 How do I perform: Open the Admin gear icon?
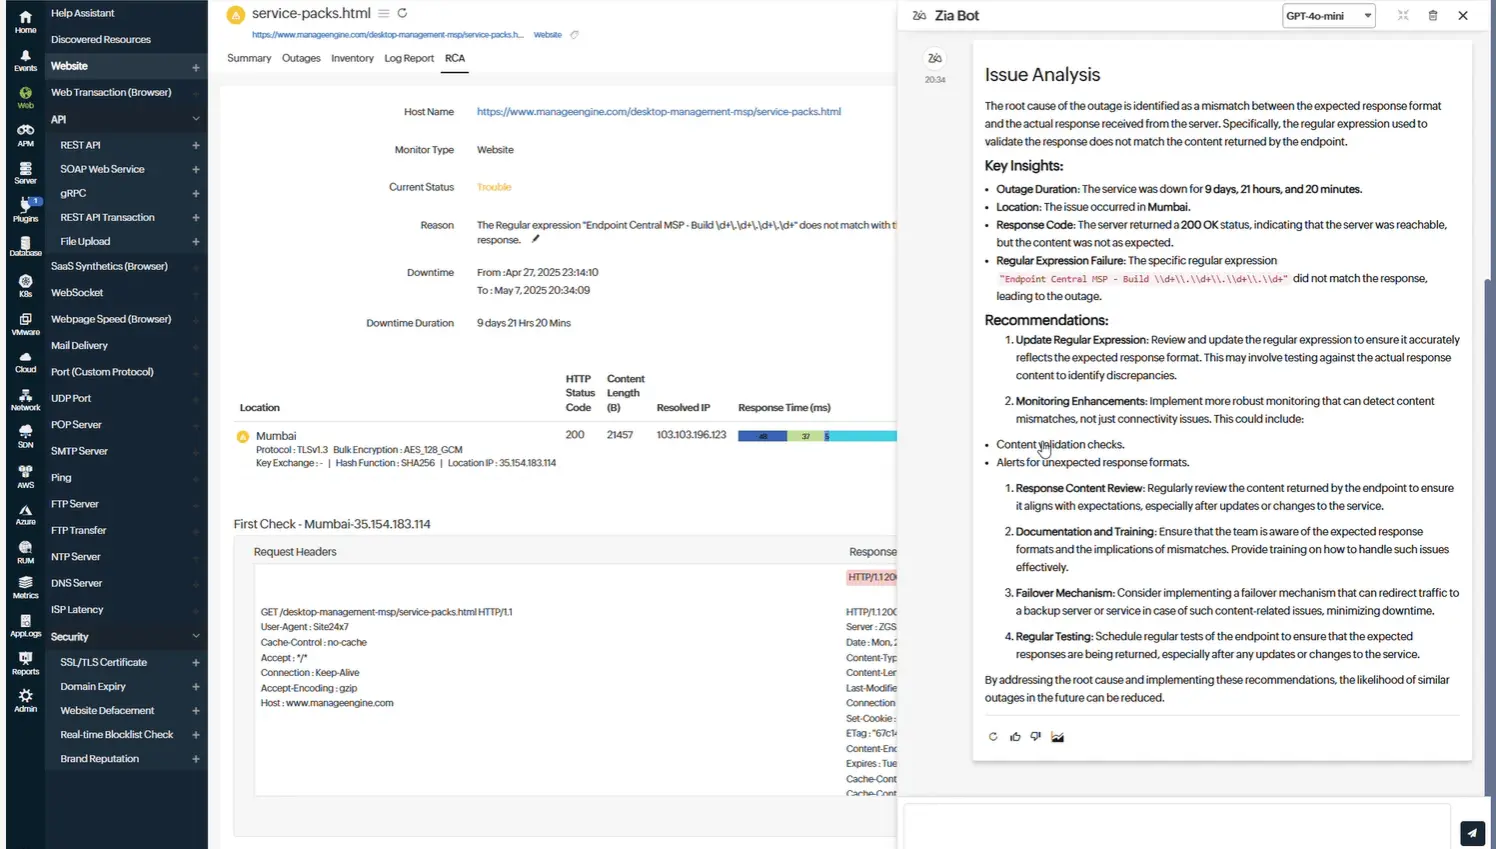pyautogui.click(x=25, y=701)
